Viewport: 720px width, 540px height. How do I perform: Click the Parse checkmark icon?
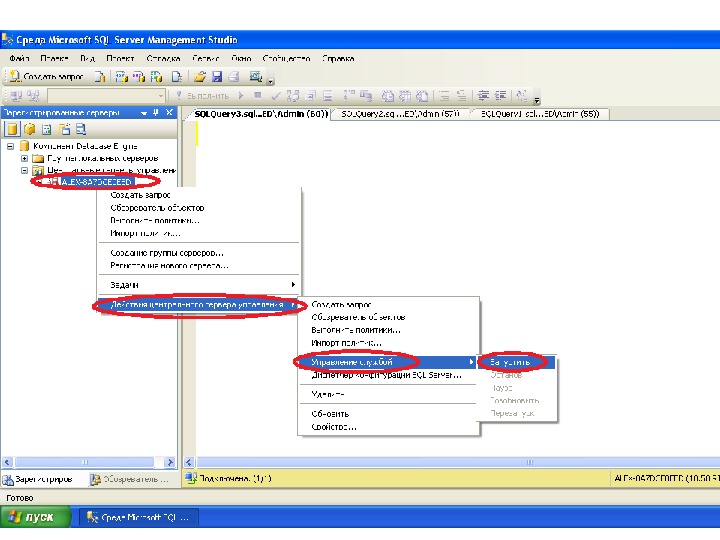[276, 96]
